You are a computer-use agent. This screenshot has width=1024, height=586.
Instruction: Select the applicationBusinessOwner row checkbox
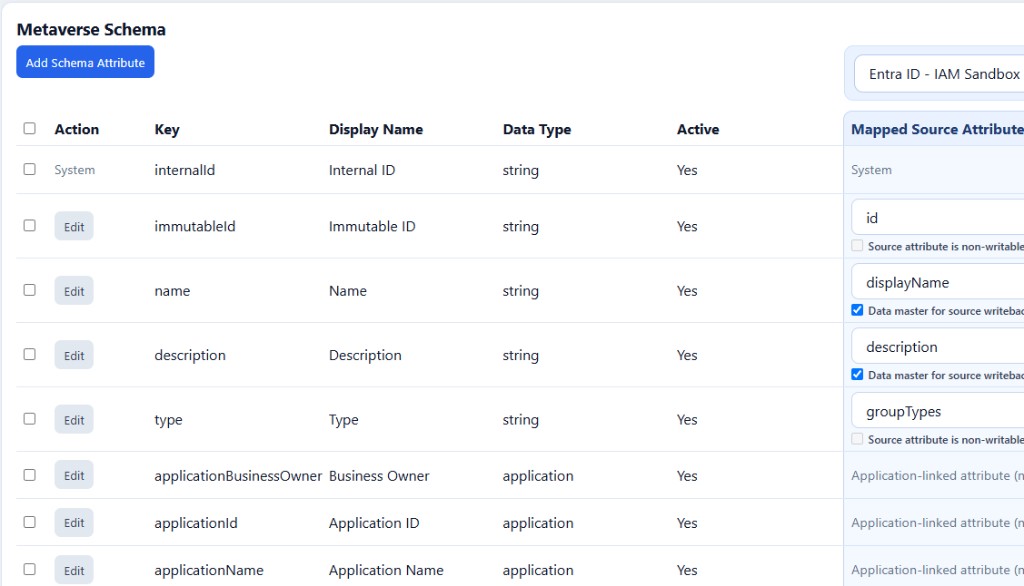point(29,475)
